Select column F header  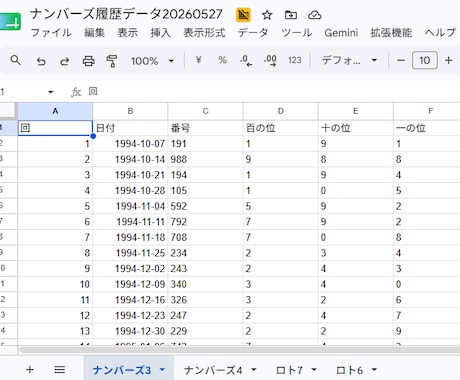[427, 111]
